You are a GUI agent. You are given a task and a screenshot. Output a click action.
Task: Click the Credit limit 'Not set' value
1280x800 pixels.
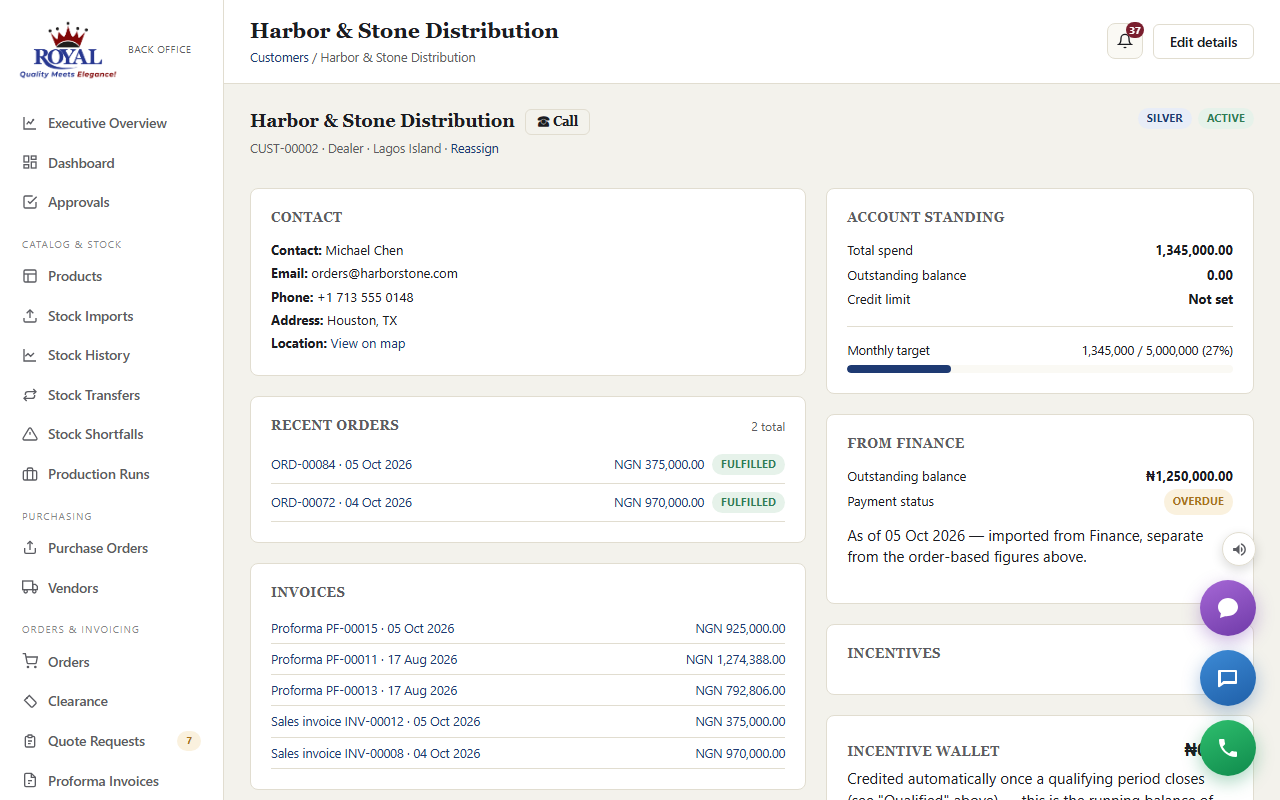[x=1210, y=300]
